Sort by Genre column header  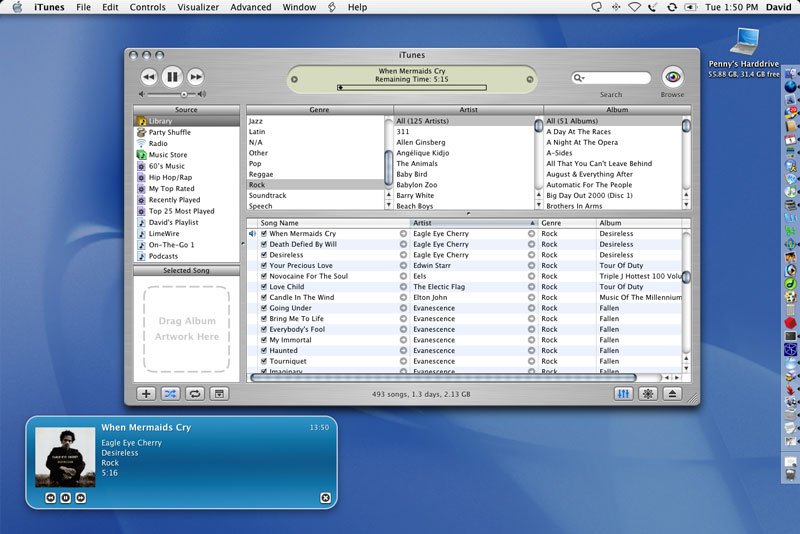(x=567, y=223)
